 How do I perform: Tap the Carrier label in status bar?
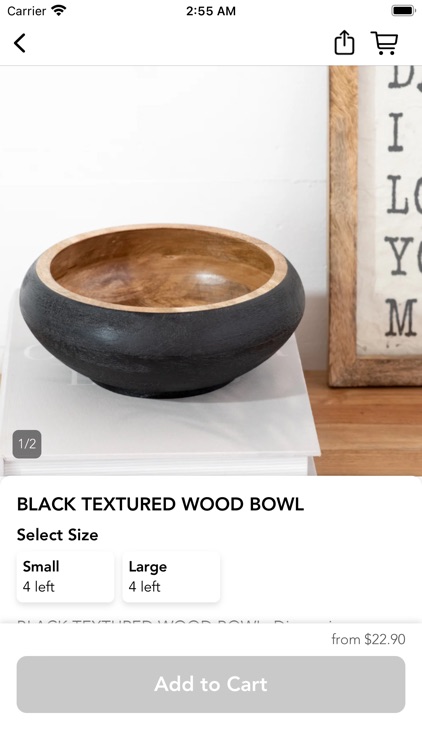(x=26, y=11)
